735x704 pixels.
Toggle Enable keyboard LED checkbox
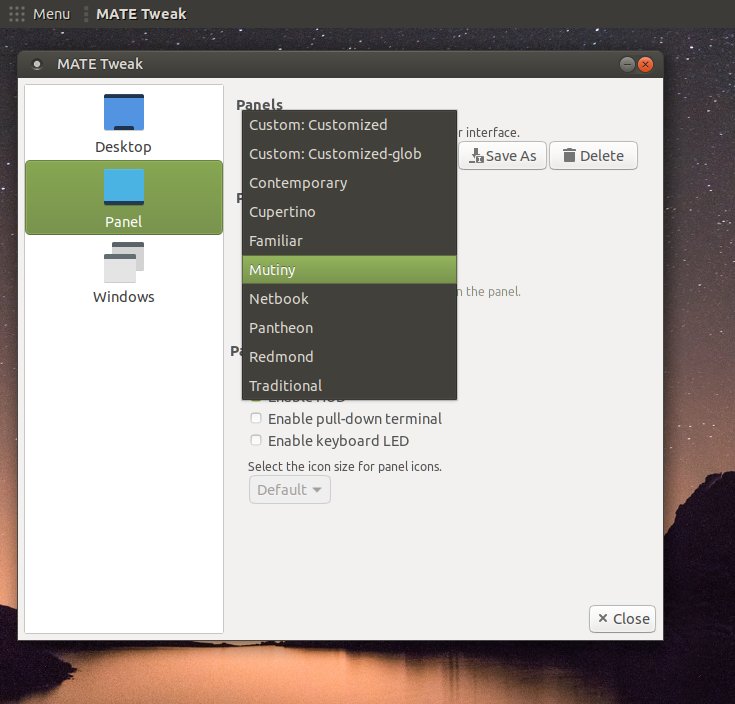(x=256, y=441)
